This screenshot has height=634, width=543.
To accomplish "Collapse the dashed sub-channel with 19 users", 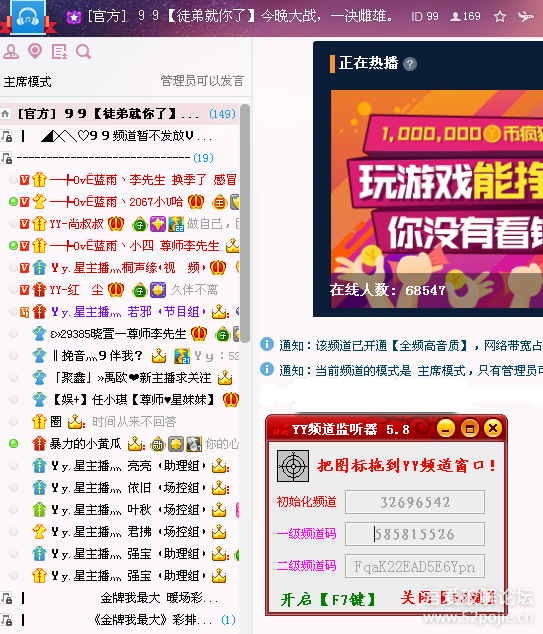I will click(120, 158).
